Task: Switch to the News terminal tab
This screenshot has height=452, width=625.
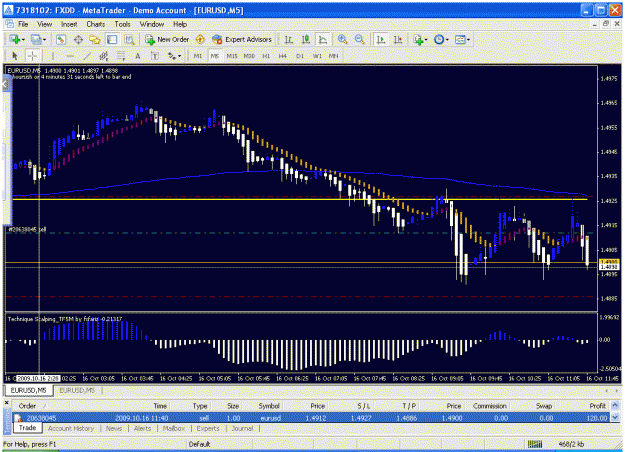Action: point(114,428)
